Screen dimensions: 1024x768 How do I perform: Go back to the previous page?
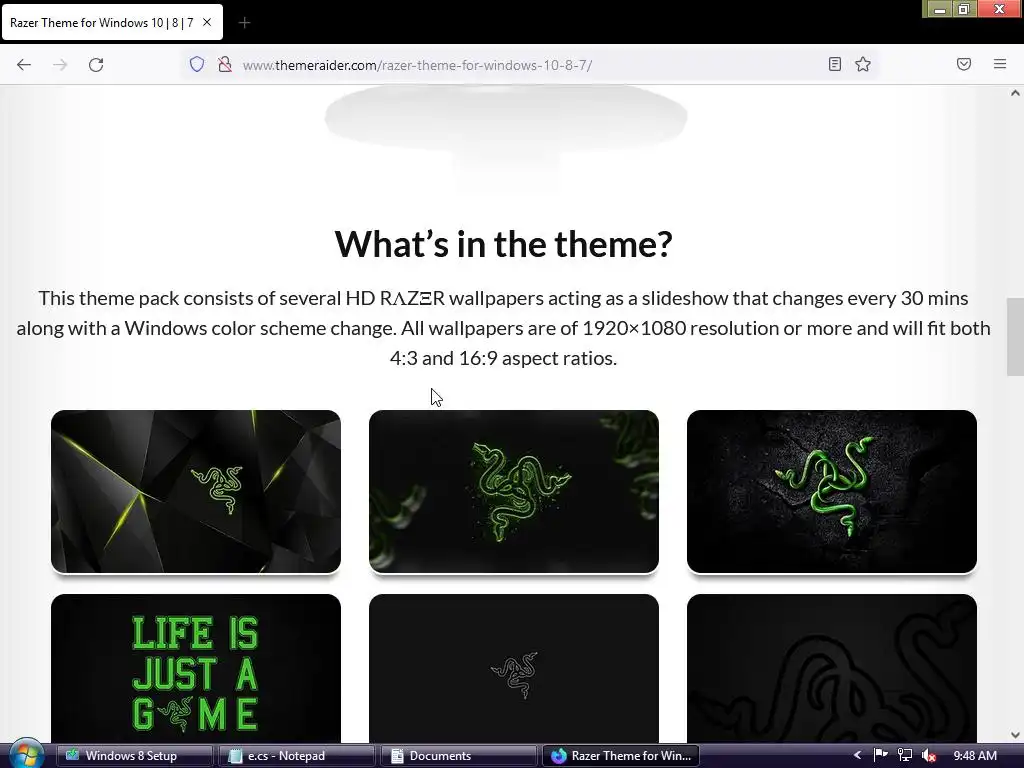pos(24,64)
